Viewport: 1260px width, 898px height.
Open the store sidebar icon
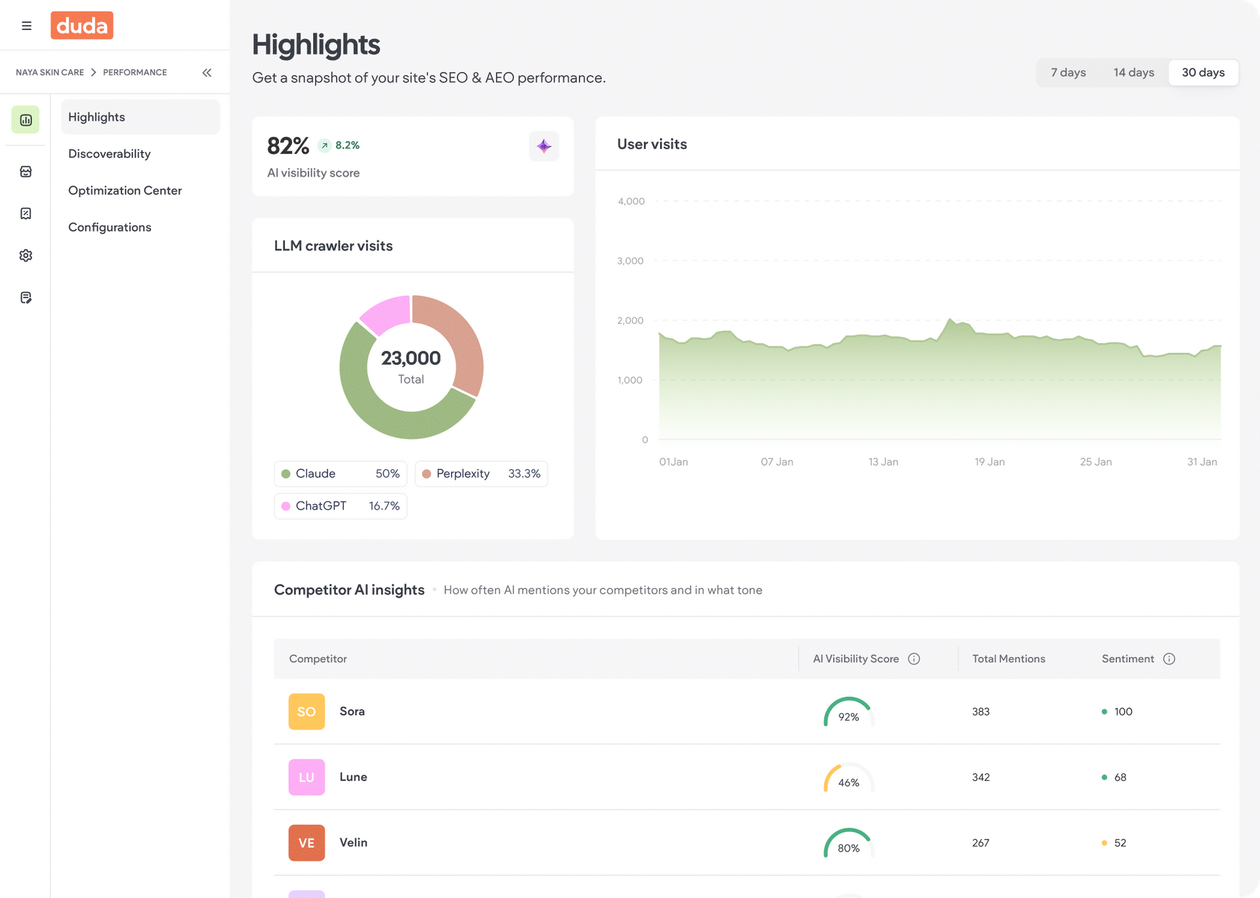point(26,172)
